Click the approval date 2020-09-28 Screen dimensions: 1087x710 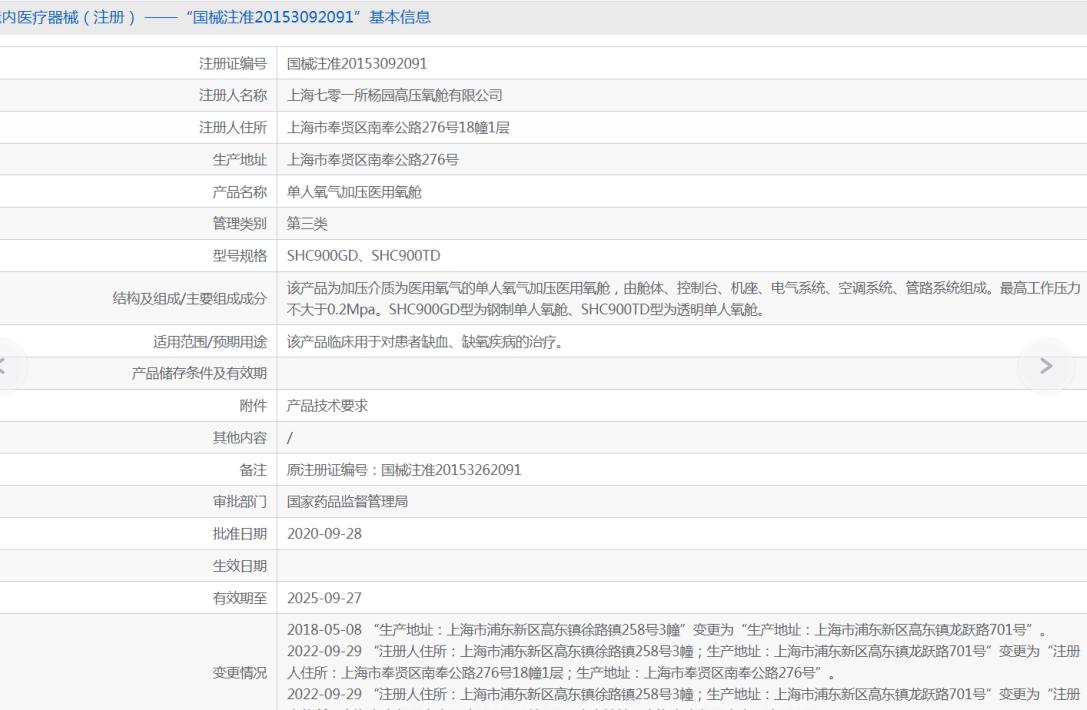[324, 534]
